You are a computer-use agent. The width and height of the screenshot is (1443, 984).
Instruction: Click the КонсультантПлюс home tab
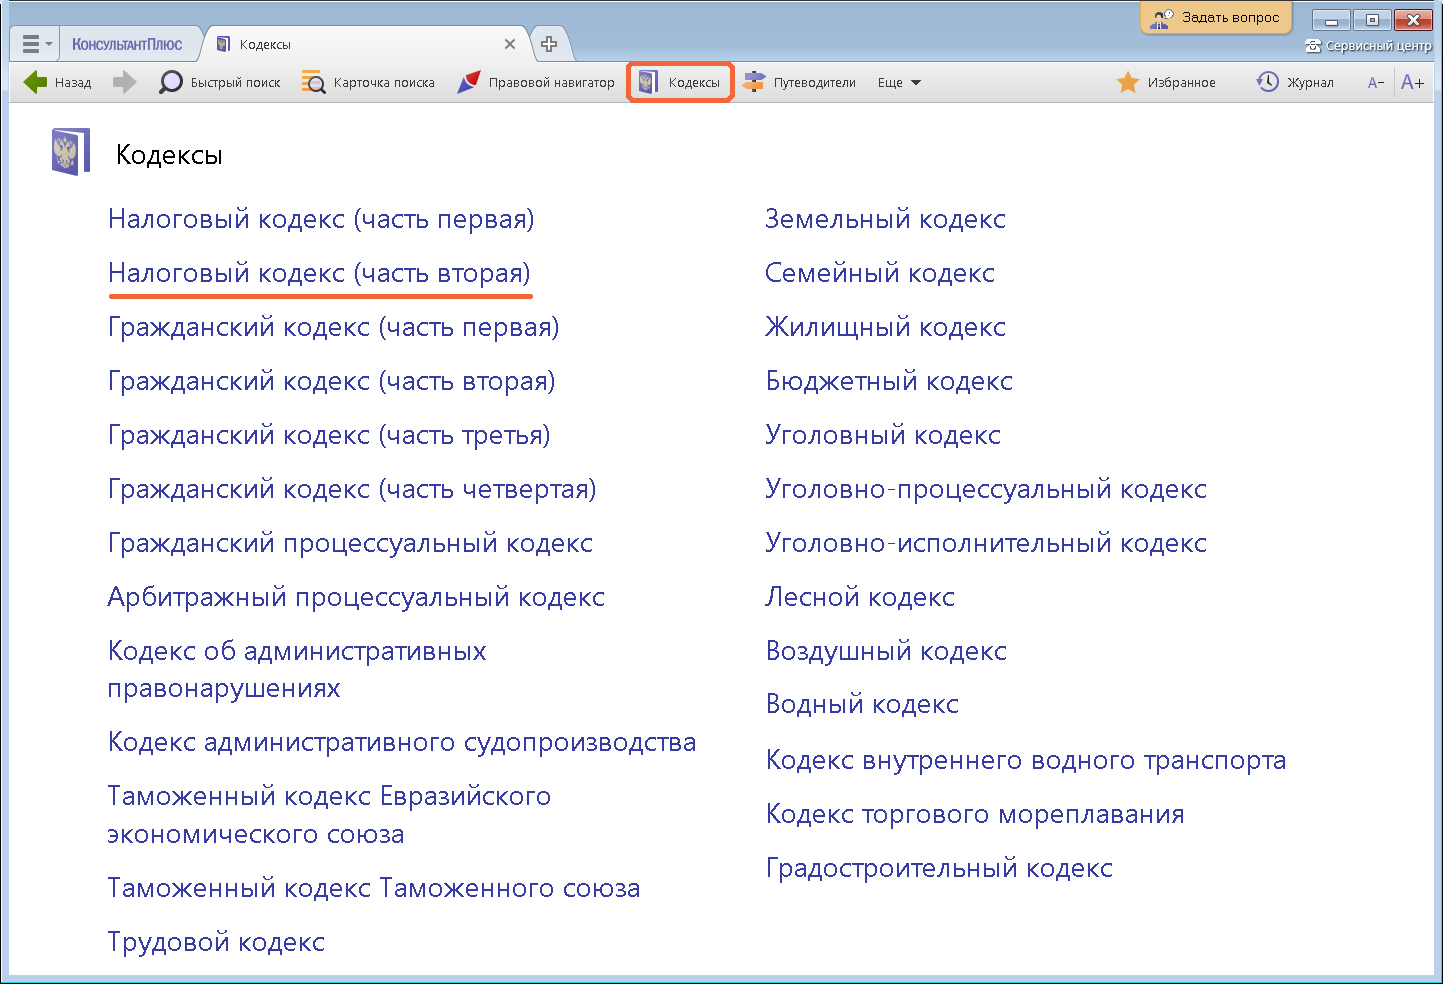[127, 44]
